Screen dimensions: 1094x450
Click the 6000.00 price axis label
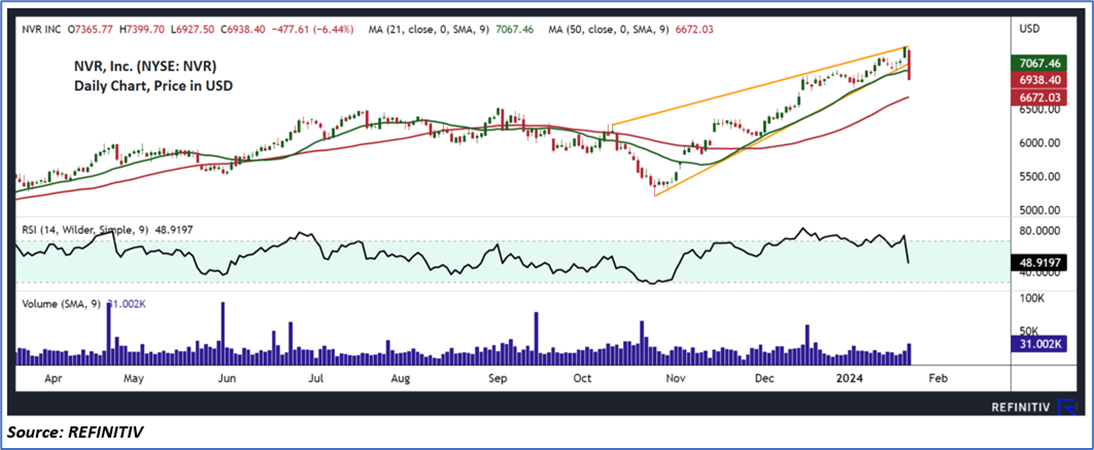click(1042, 143)
